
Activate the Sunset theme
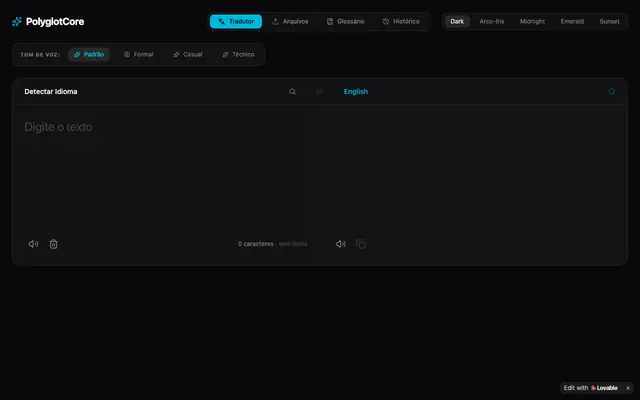[x=609, y=22]
